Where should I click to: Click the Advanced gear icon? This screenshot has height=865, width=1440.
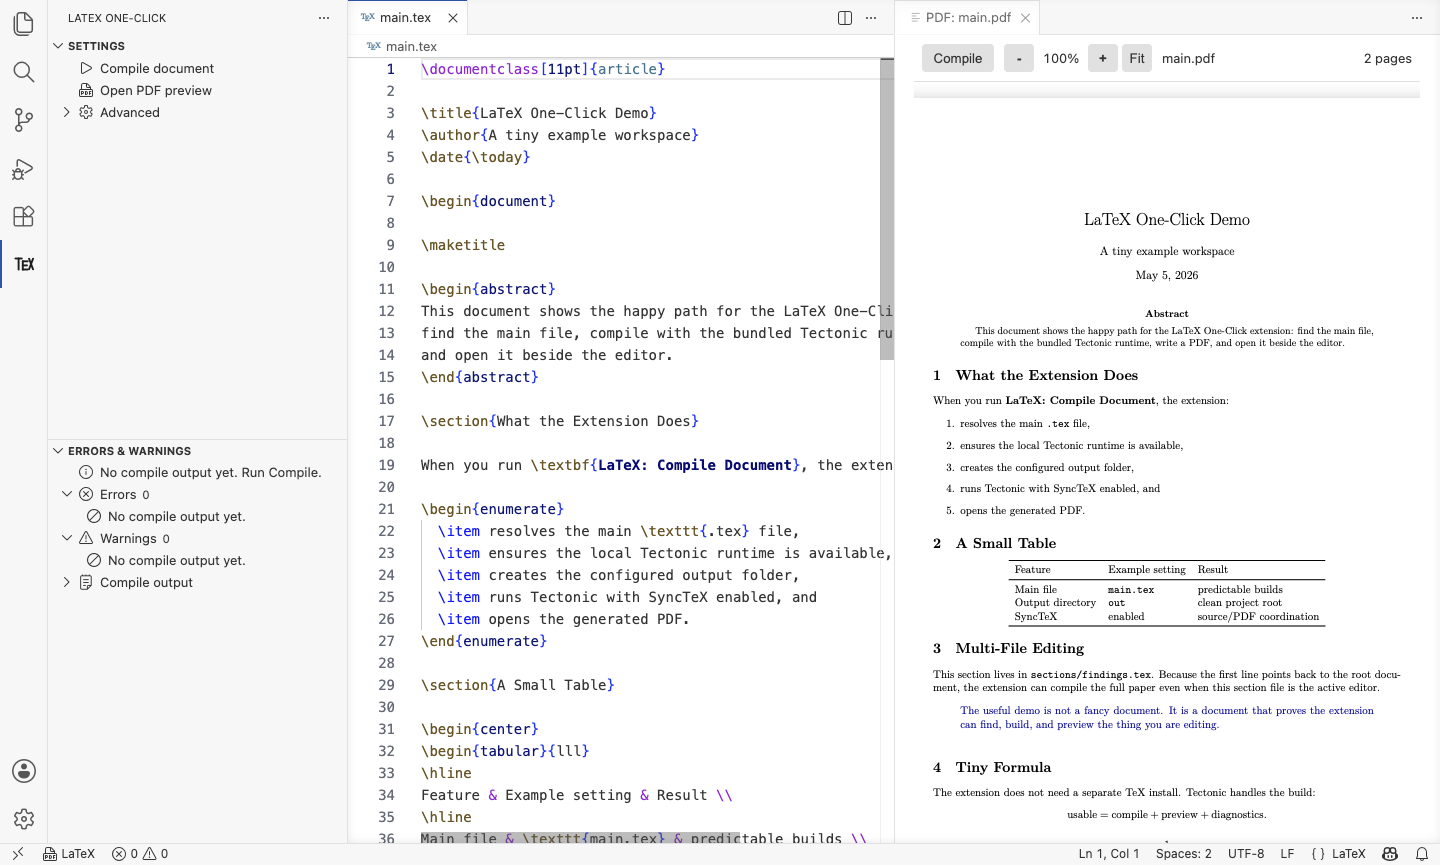[86, 112]
